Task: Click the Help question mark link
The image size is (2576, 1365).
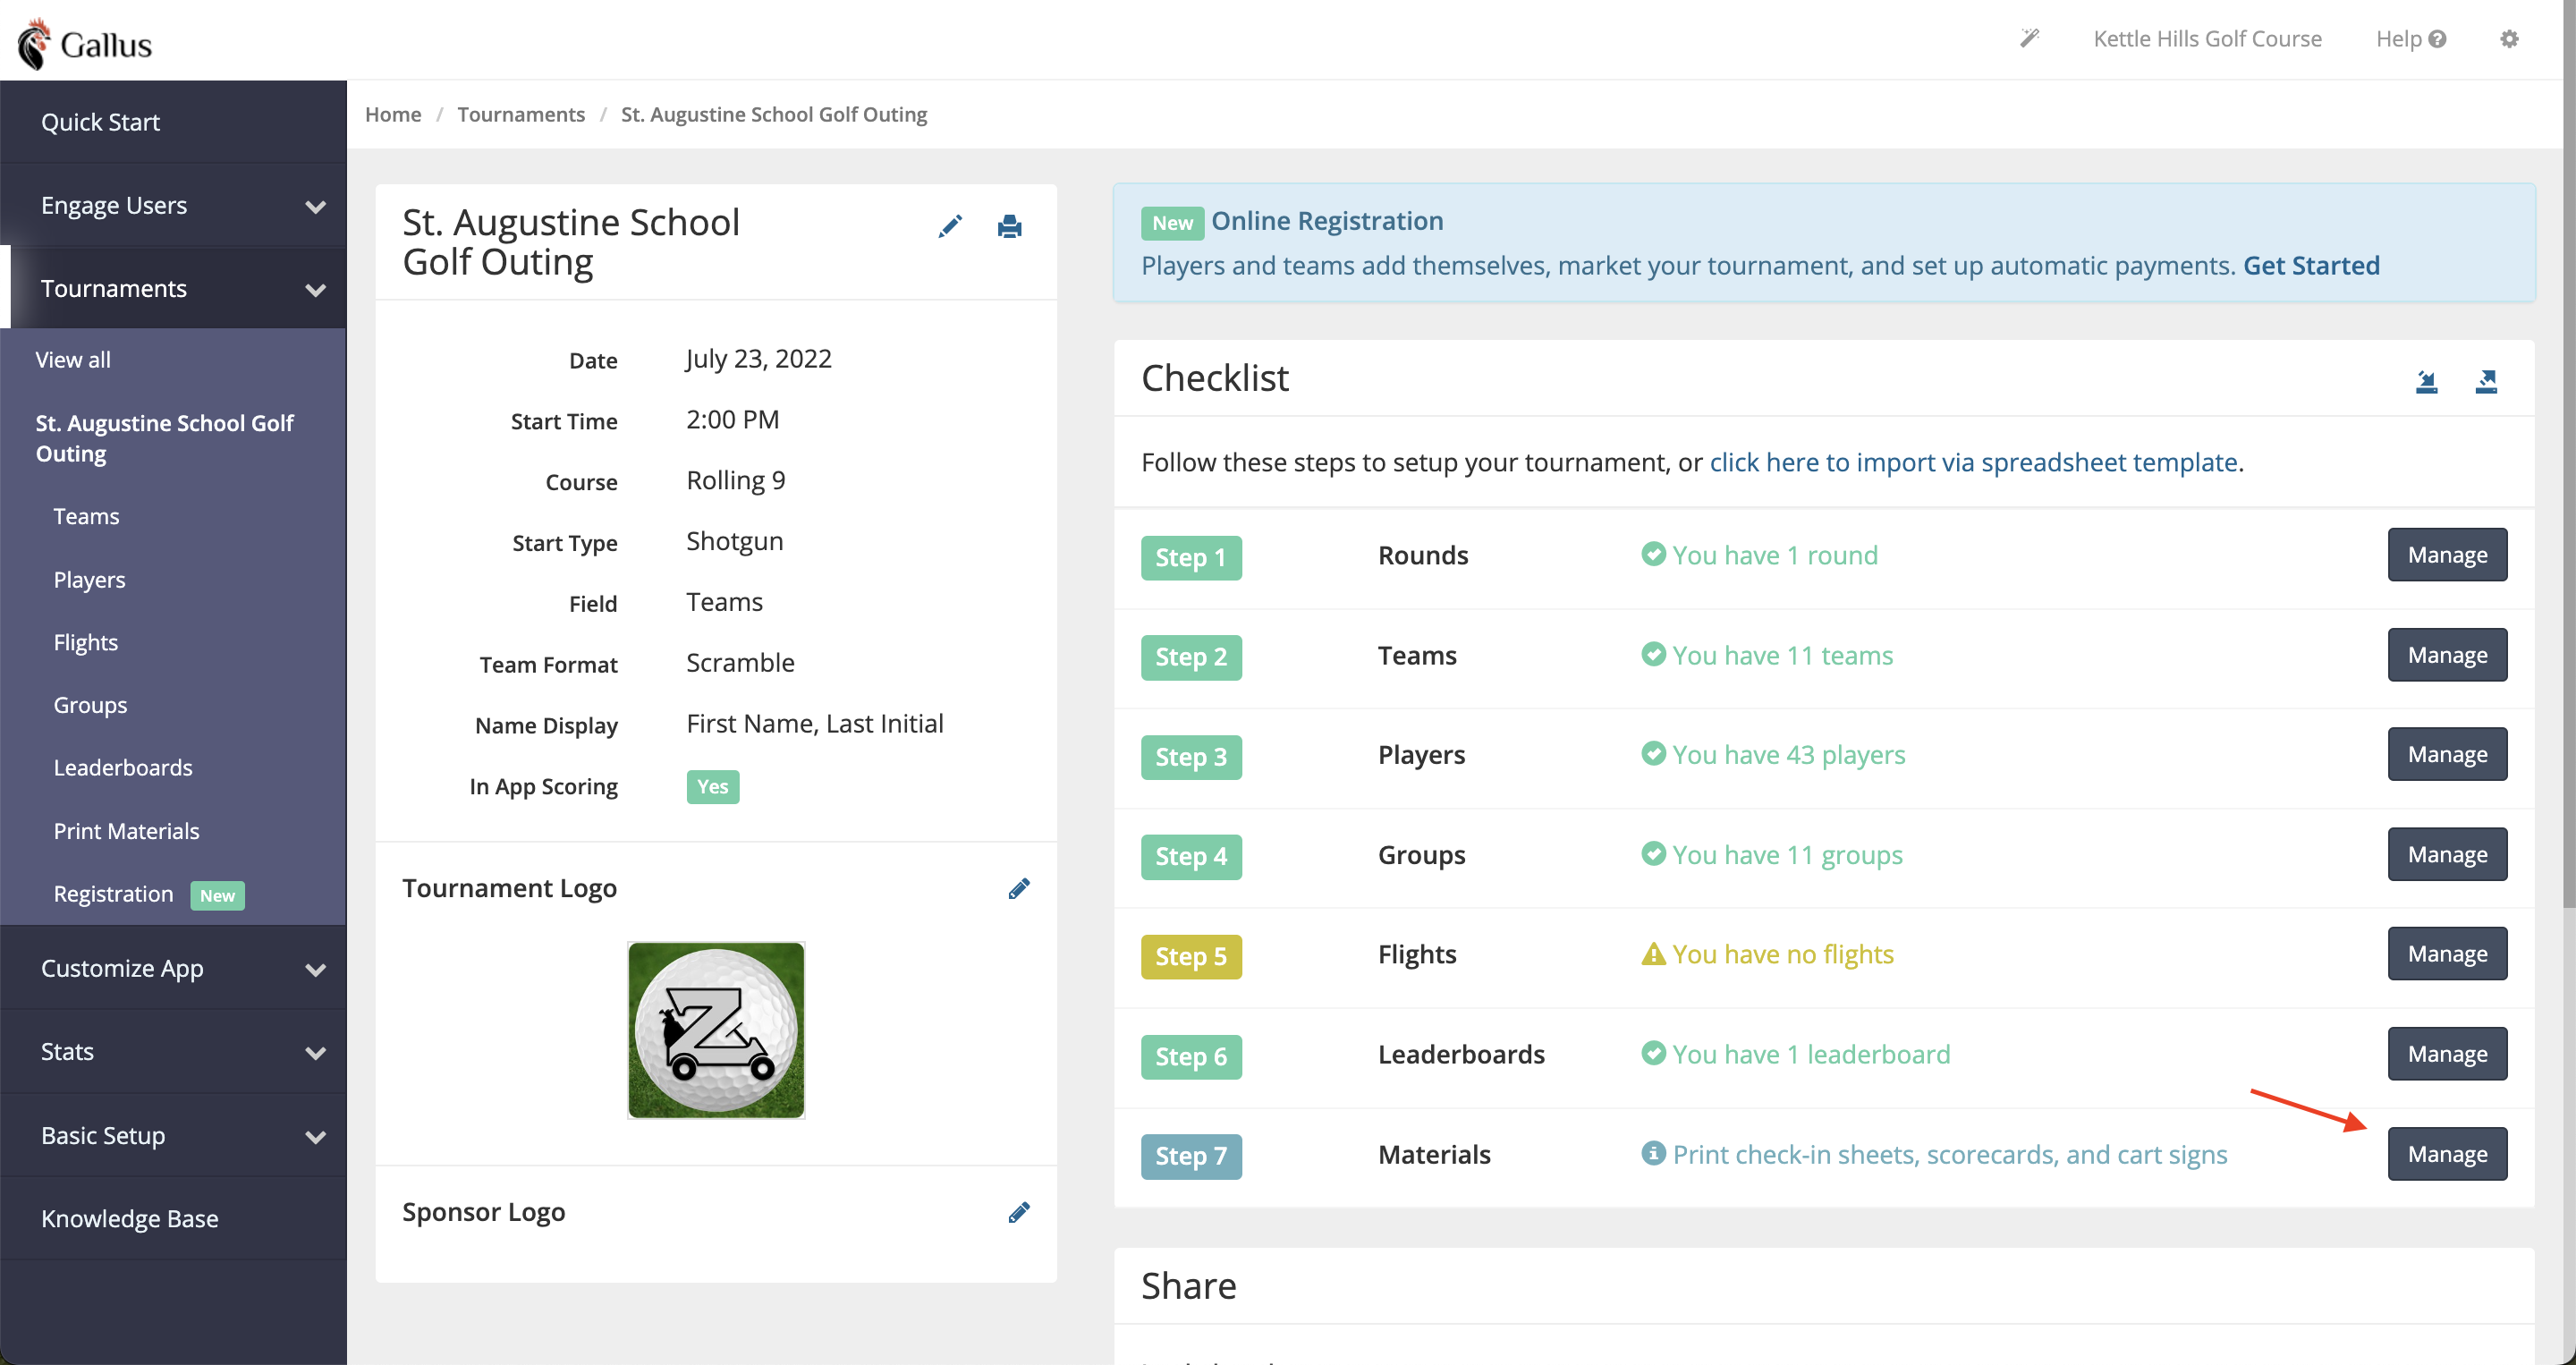Action: (2411, 38)
